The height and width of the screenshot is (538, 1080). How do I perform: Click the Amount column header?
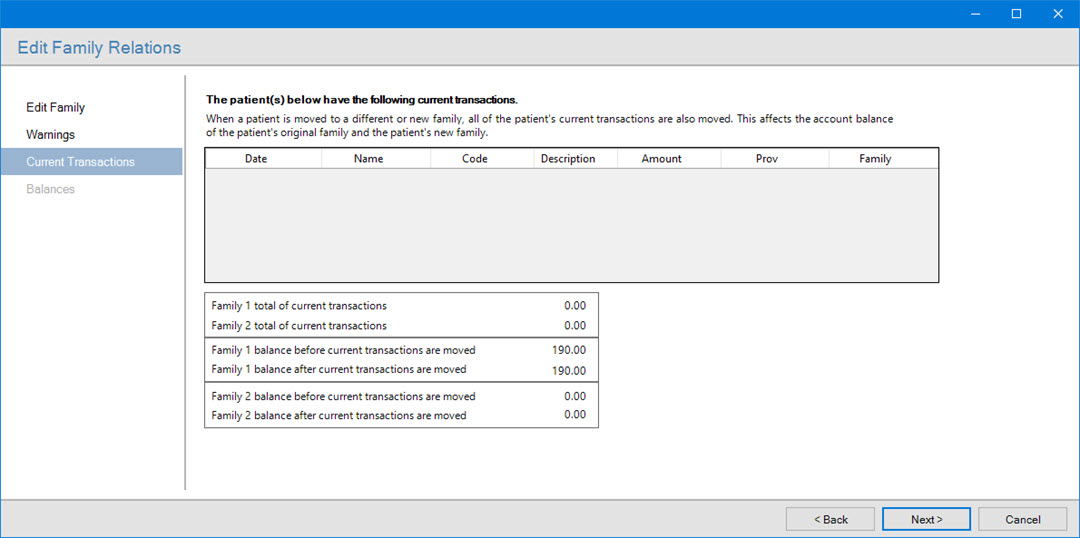point(661,158)
